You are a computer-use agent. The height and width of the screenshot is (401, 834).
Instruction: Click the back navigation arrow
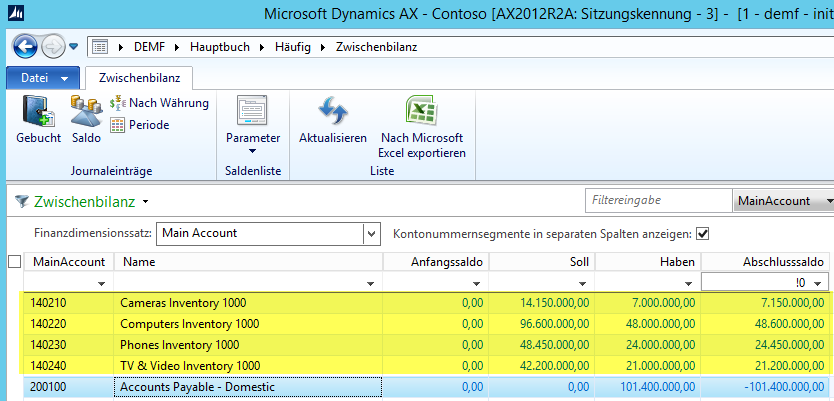click(x=25, y=46)
